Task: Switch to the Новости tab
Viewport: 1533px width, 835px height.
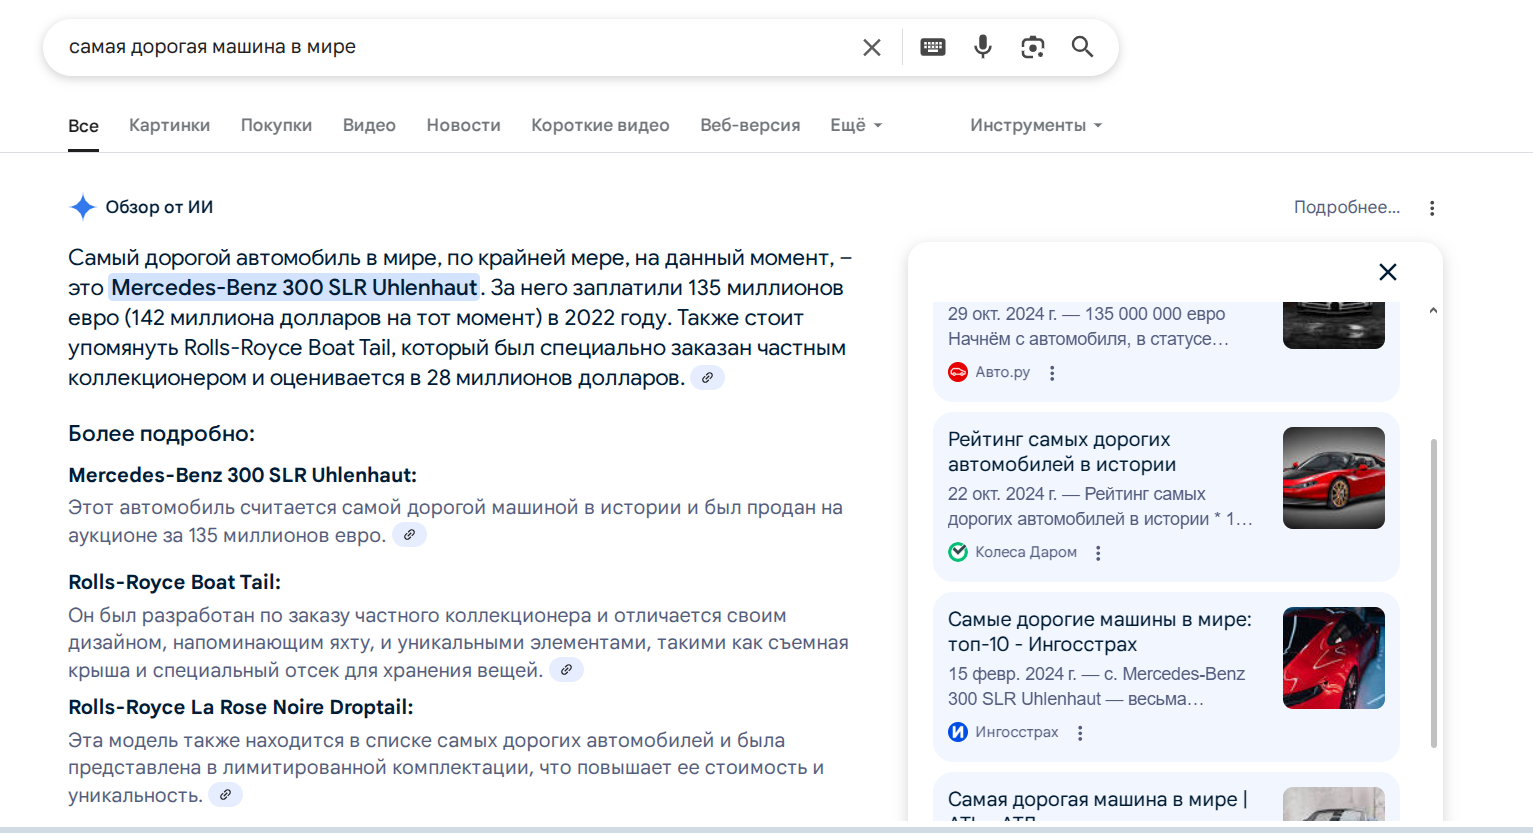Action: point(463,125)
